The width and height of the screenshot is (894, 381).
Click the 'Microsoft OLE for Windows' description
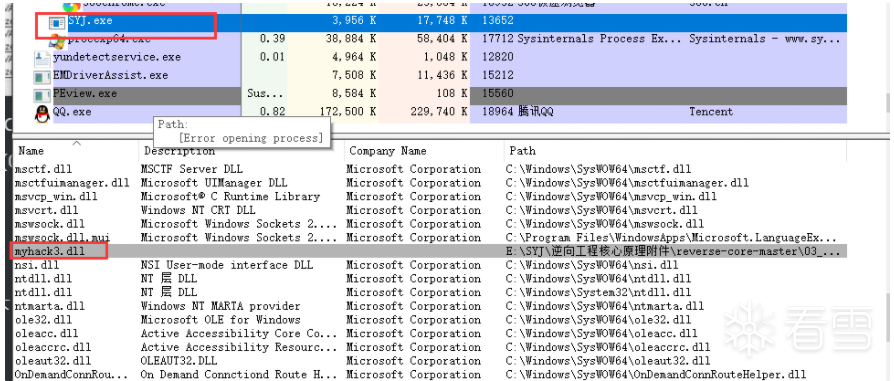pyautogui.click(x=220, y=320)
